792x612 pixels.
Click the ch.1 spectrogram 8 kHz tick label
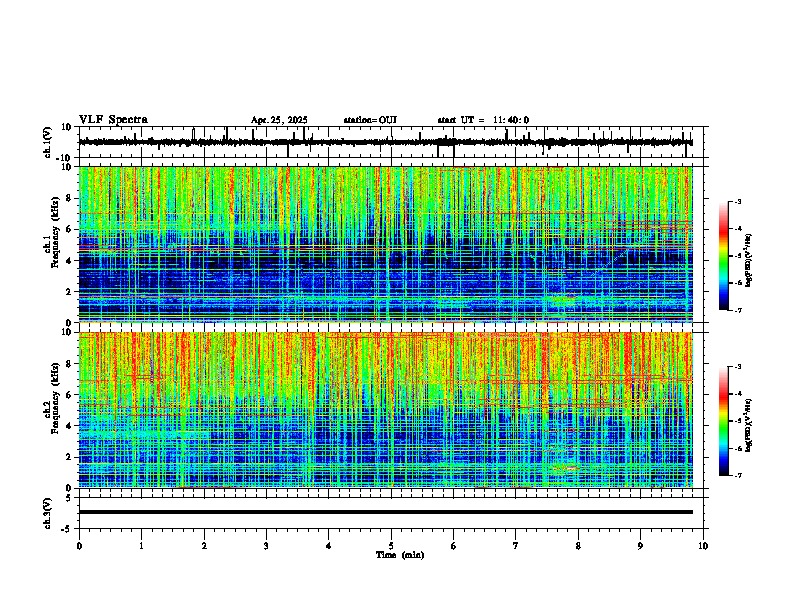coord(71,198)
